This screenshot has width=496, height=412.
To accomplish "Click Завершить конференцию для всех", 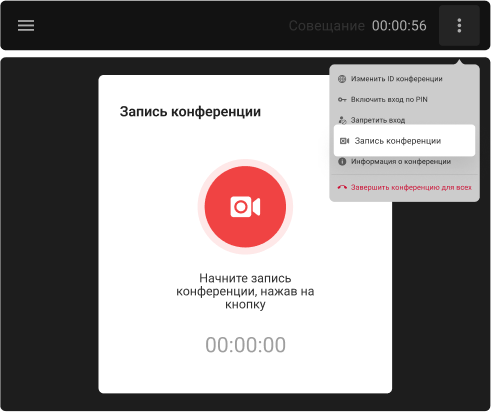I will pos(404,187).
